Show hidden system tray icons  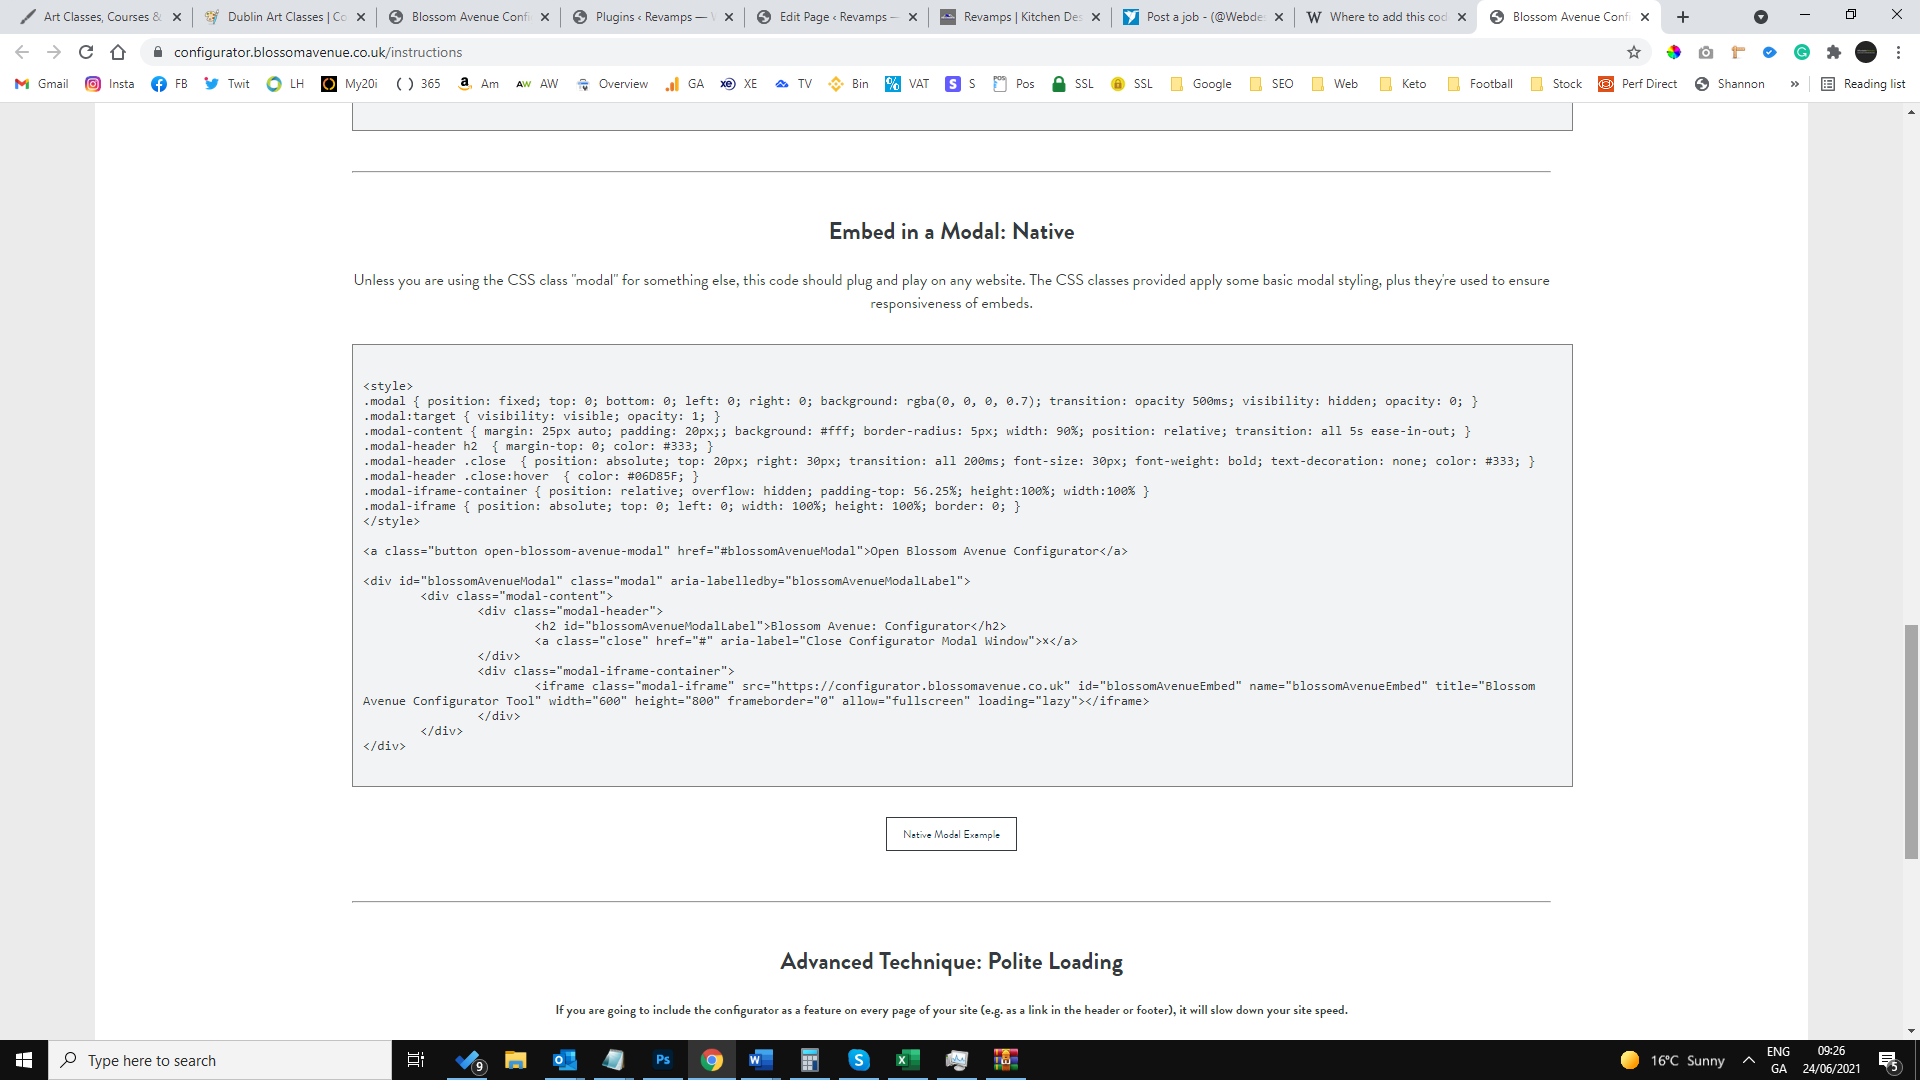coord(1749,1060)
